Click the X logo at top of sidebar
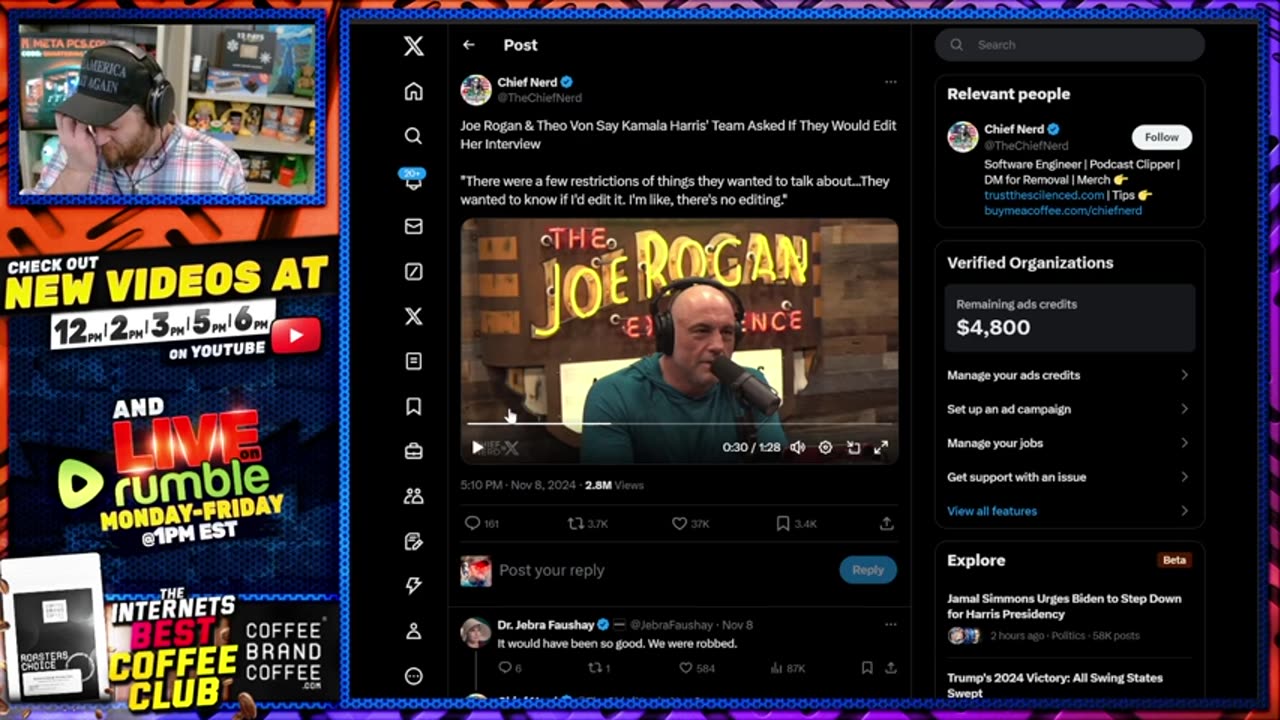The image size is (1280, 720). (x=414, y=46)
